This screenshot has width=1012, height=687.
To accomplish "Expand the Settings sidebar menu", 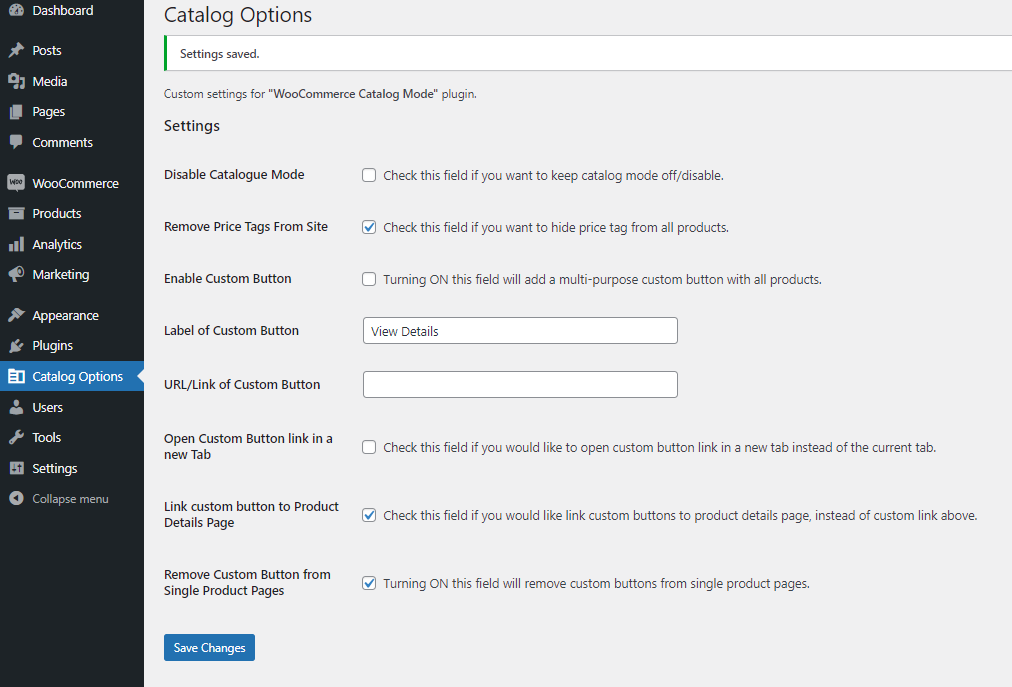I will [58, 467].
